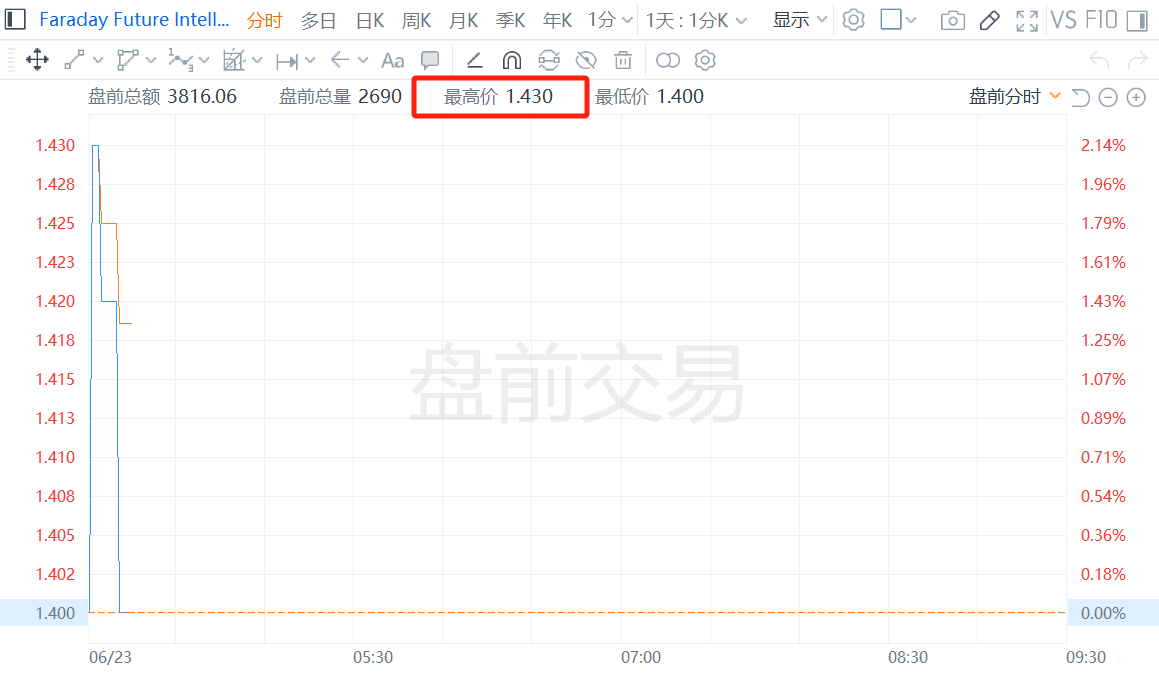Click the 2.14% percent axis label
Screen dimensions: 1159x681
[x=1103, y=146]
